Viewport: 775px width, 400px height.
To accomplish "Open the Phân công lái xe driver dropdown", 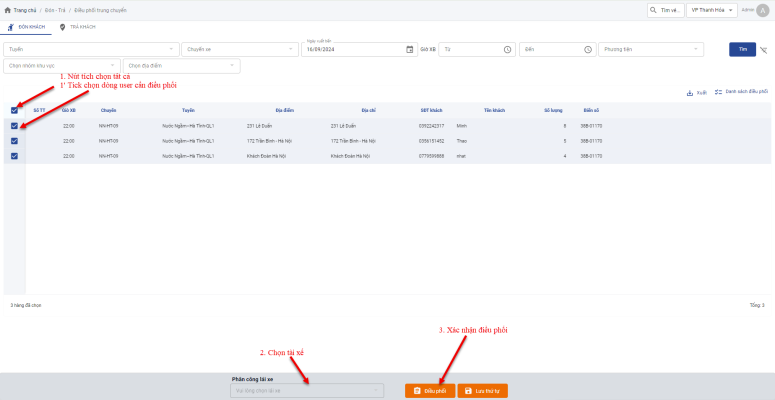I will [307, 391].
